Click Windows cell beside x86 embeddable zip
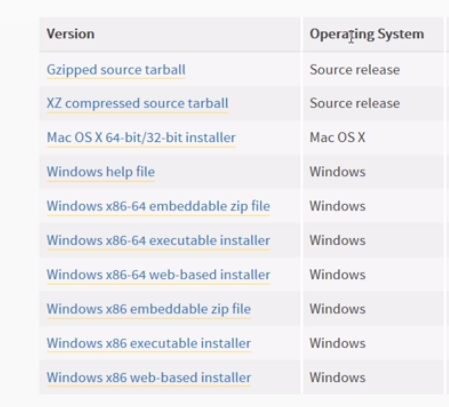 tap(337, 309)
